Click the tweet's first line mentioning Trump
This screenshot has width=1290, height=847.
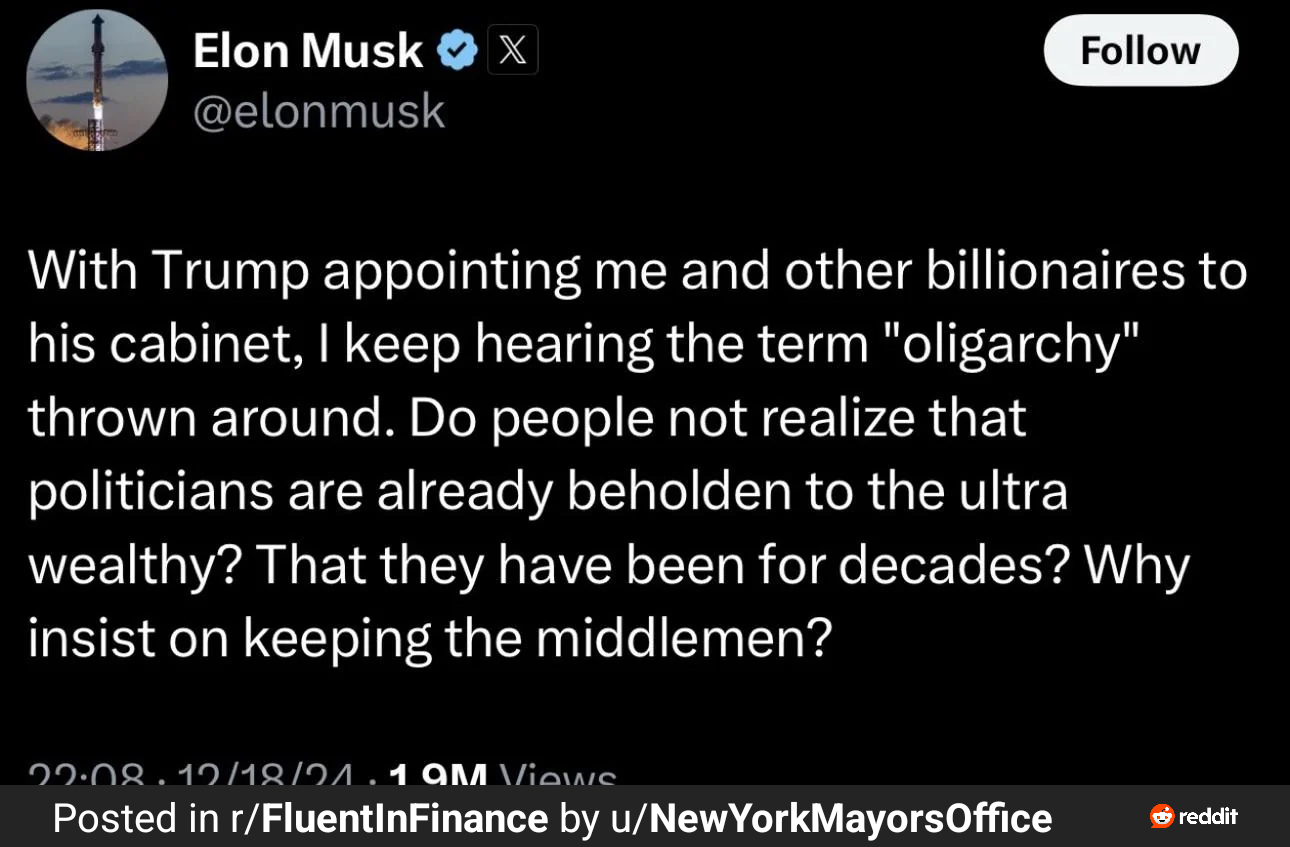638,272
